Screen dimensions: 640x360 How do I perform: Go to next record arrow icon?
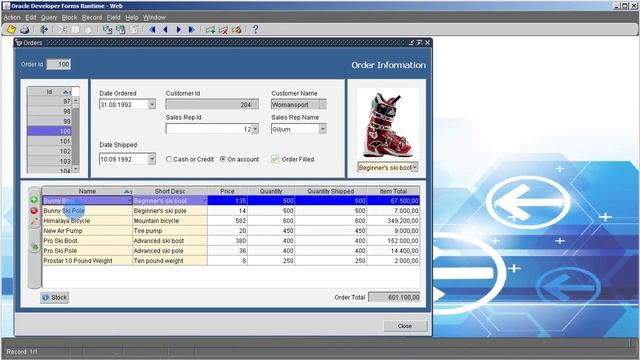[x=178, y=29]
